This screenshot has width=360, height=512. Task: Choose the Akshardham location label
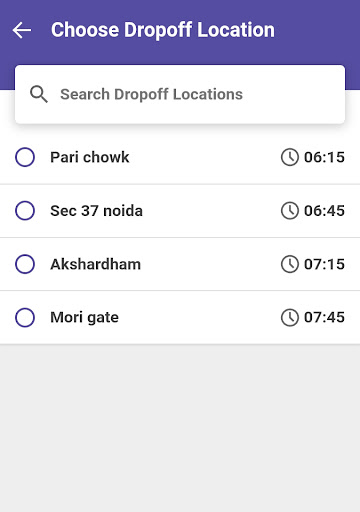click(x=96, y=264)
